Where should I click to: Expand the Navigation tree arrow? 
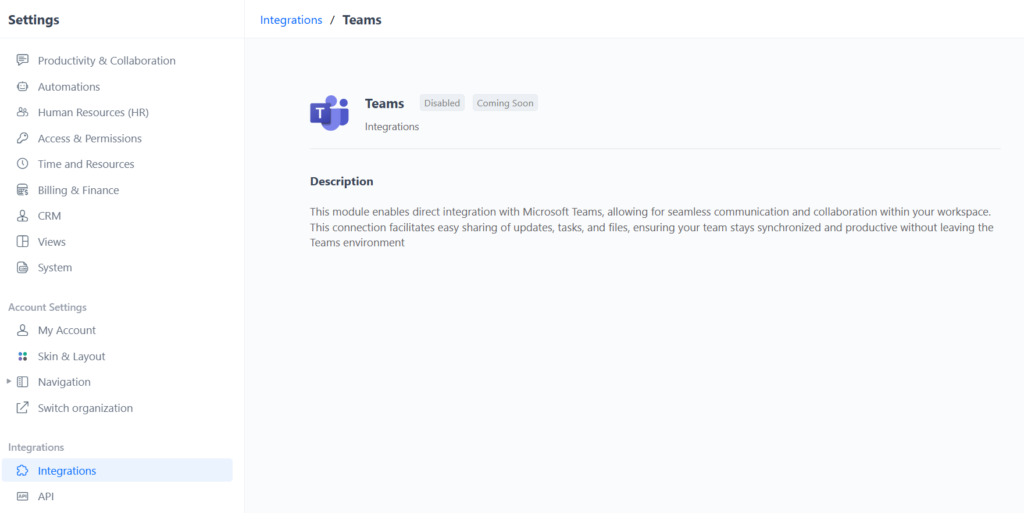pos(8,381)
